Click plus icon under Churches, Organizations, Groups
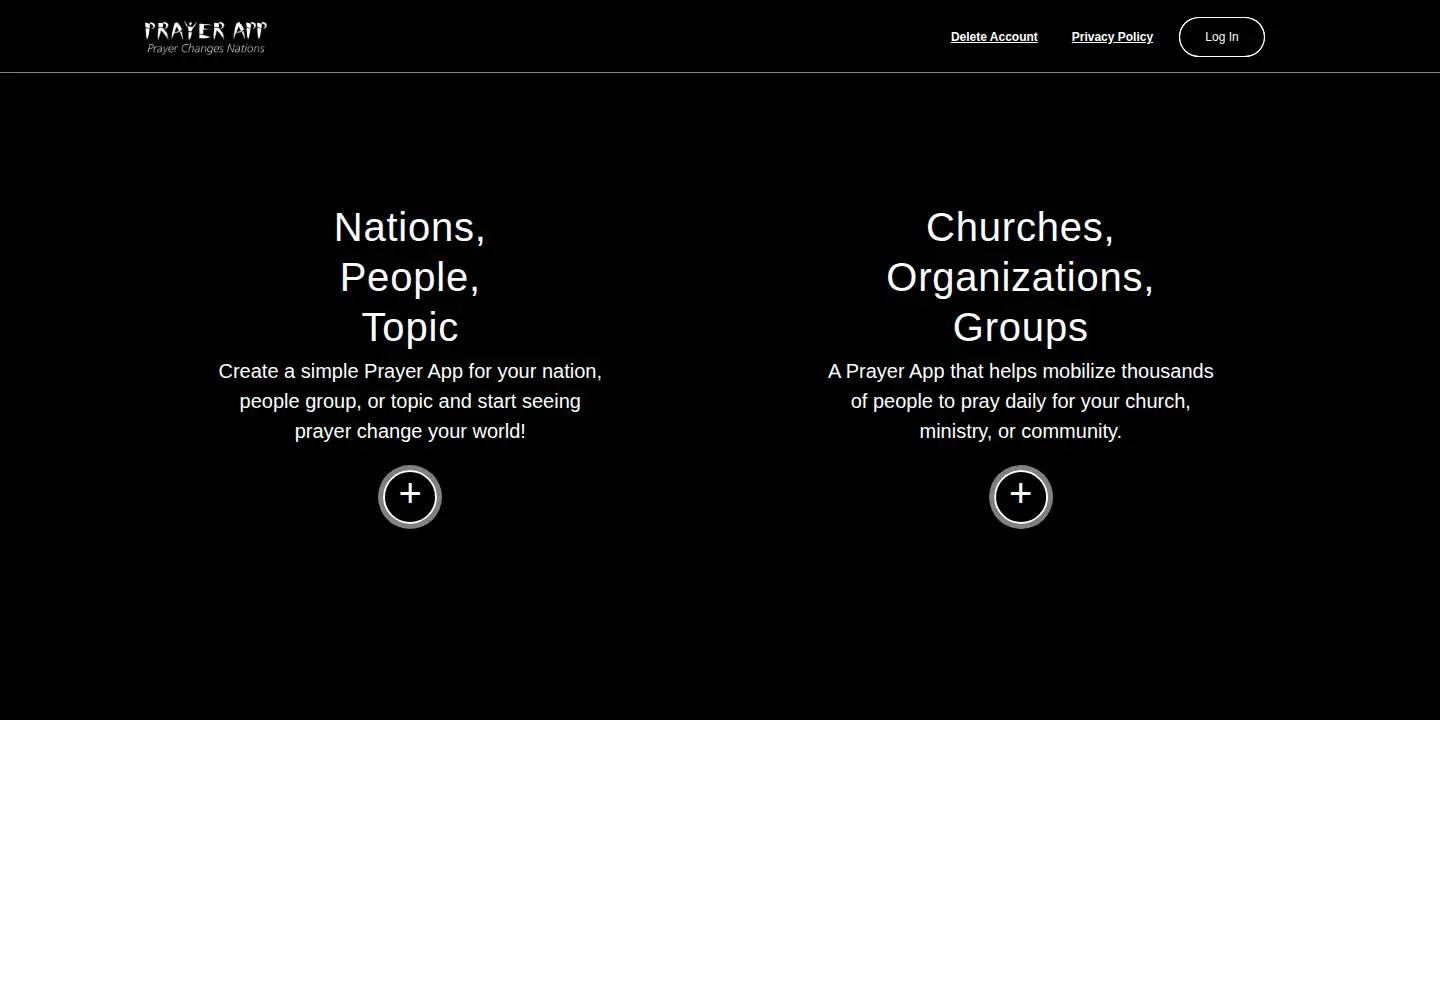 (x=1021, y=497)
